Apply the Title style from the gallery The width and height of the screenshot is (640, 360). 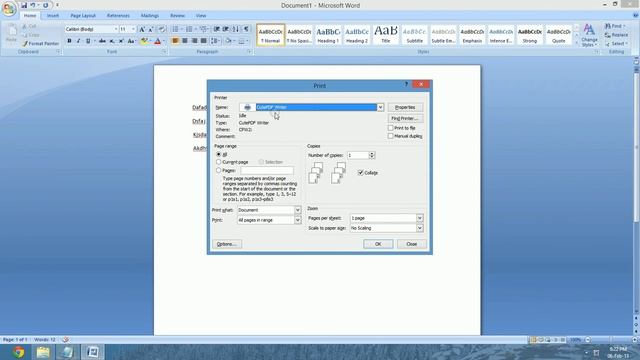tap(385, 35)
